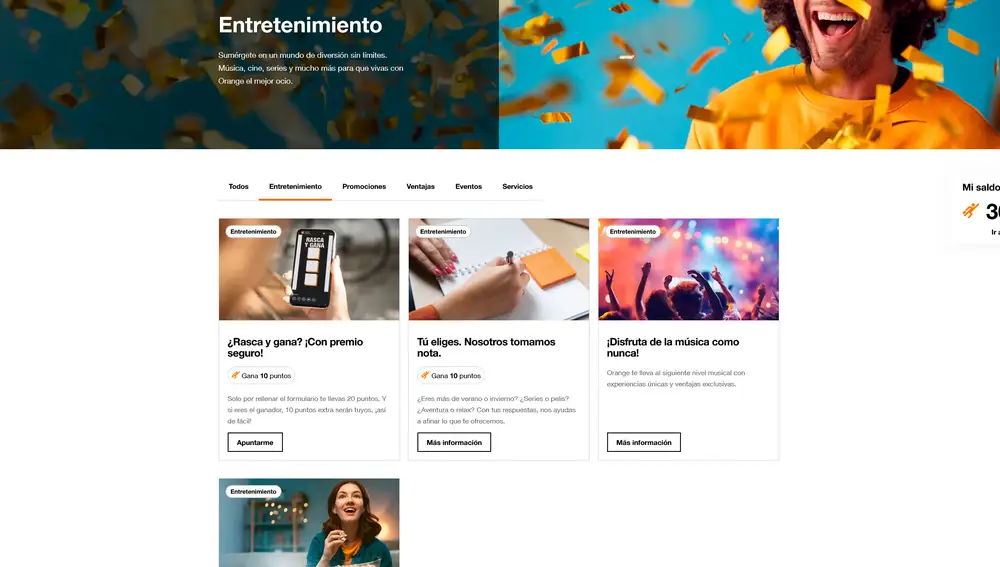
Task: Click the points icon in Rasca y gana badge
Action: pos(235,376)
